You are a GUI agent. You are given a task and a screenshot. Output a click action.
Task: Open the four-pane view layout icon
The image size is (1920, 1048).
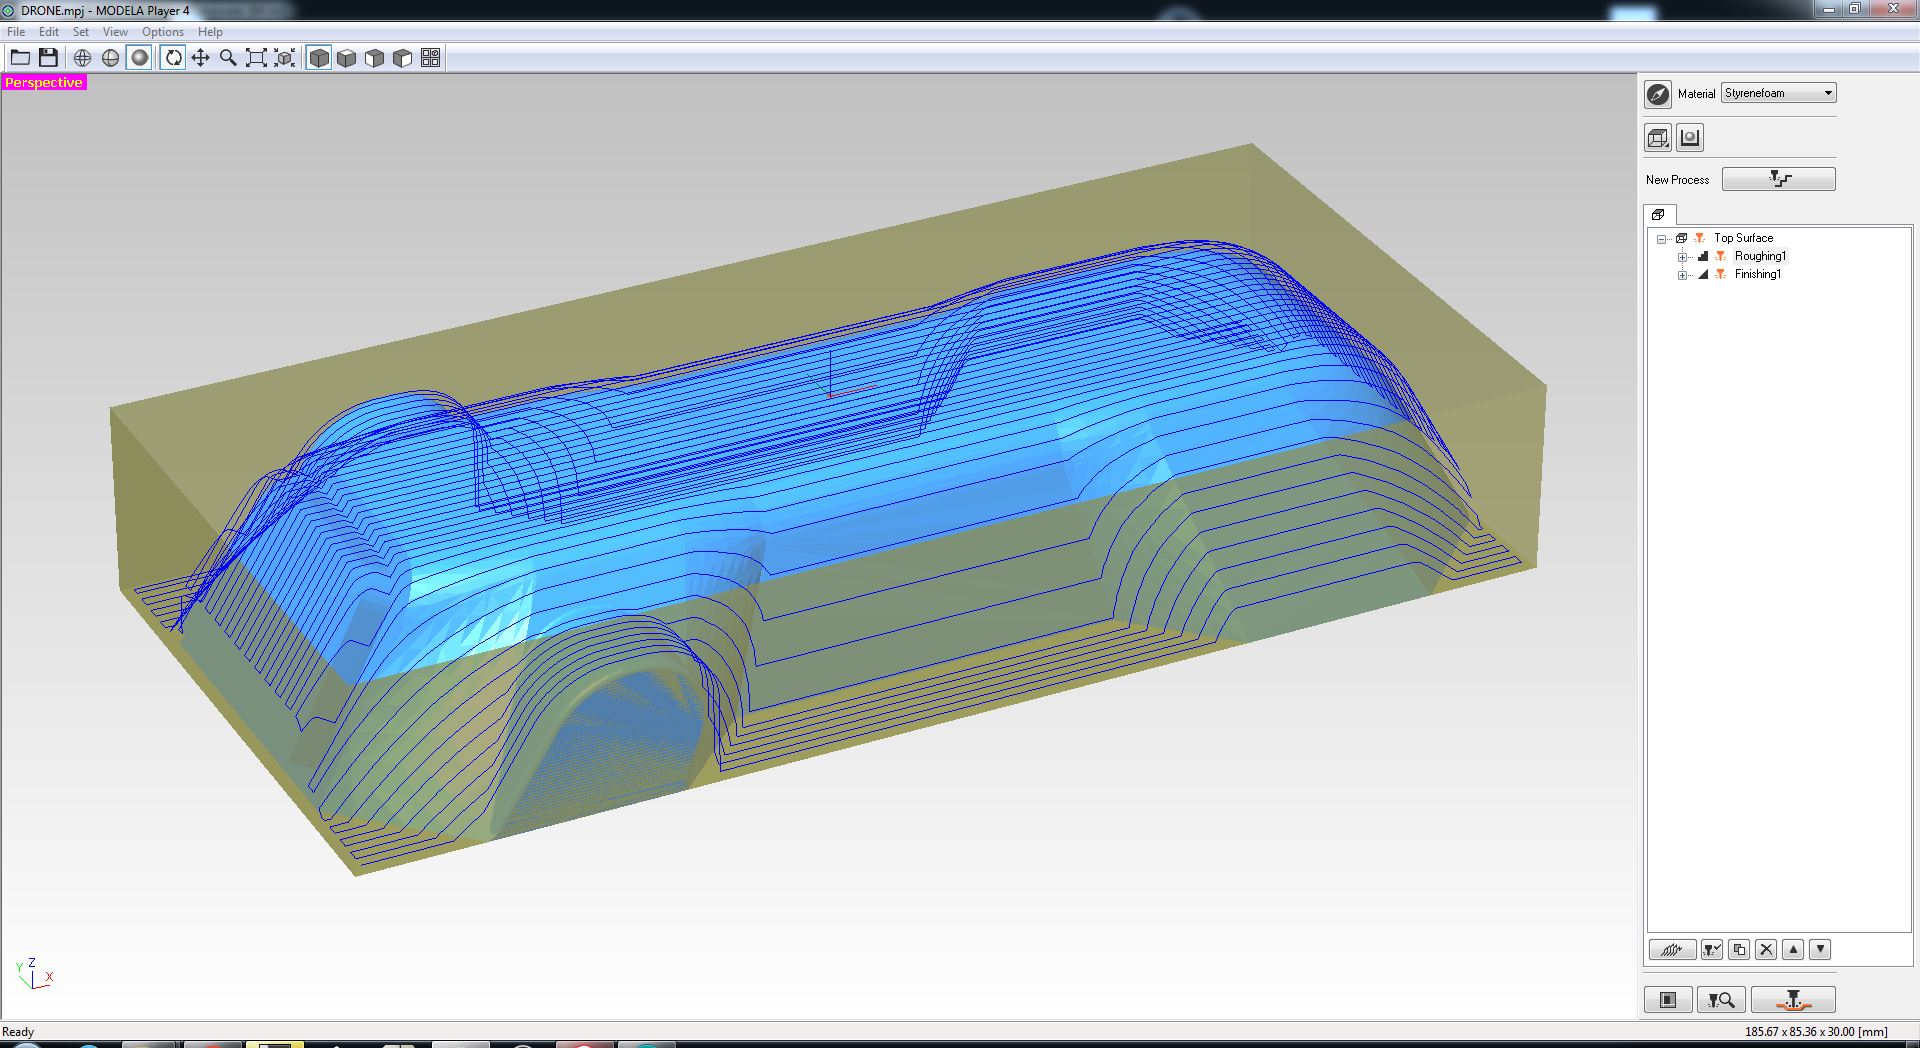tap(430, 58)
